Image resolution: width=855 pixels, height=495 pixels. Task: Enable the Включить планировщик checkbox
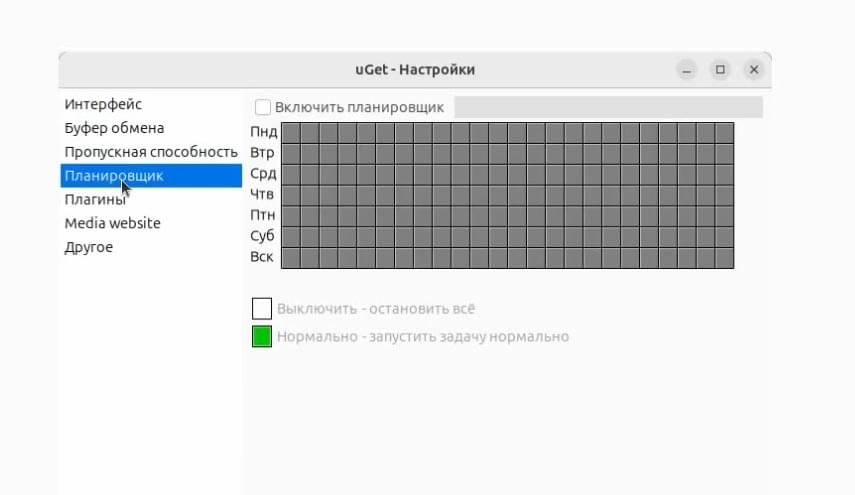(x=263, y=107)
